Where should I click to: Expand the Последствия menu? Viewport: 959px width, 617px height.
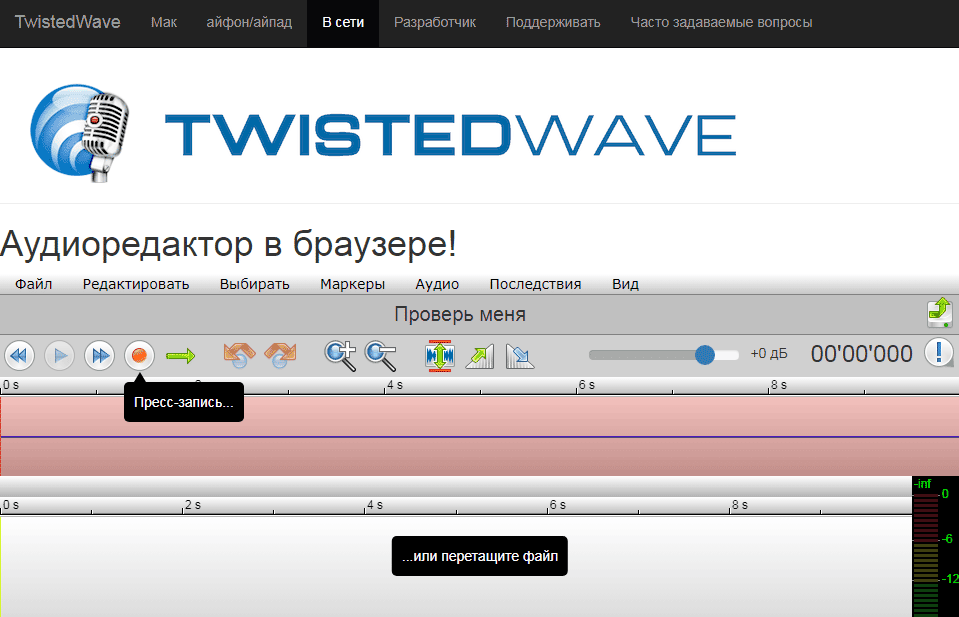[535, 284]
